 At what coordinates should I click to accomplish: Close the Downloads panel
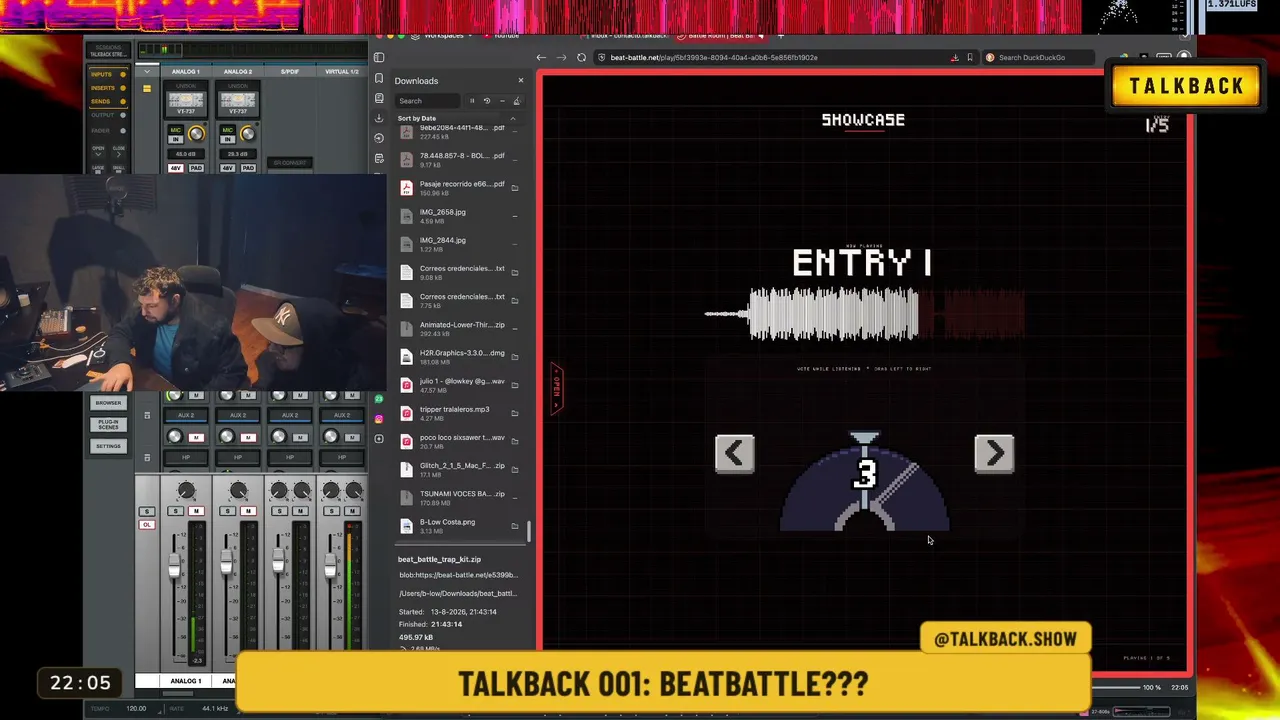click(x=520, y=80)
